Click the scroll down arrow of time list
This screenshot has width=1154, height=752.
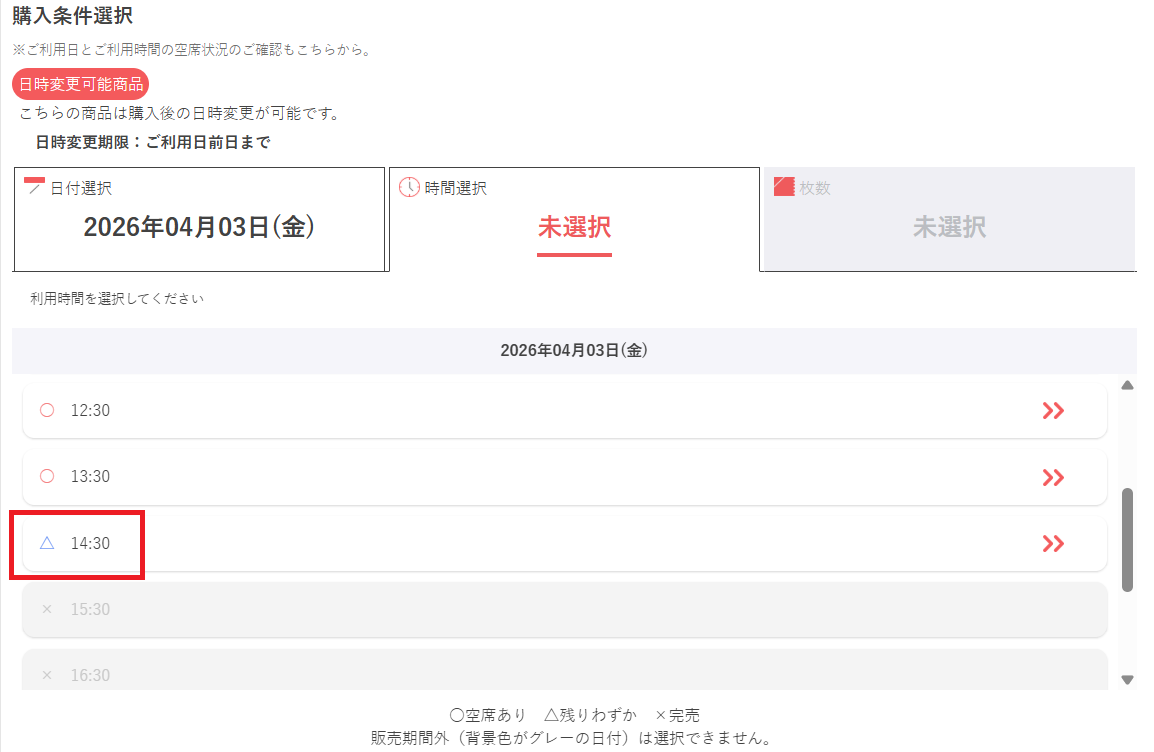pyautogui.click(x=1128, y=680)
